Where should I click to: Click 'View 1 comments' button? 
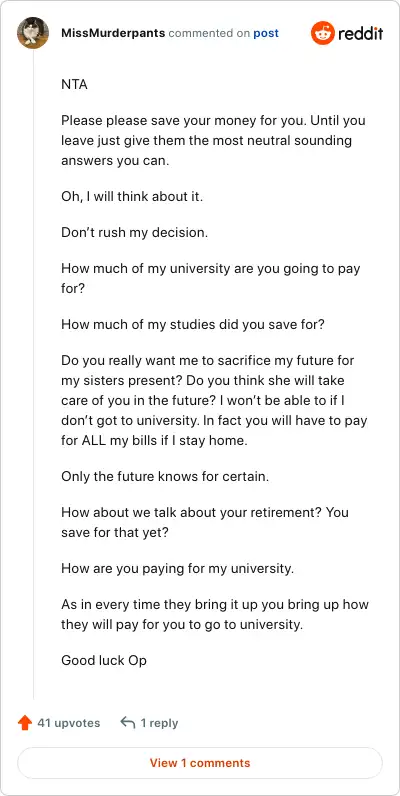click(x=200, y=762)
